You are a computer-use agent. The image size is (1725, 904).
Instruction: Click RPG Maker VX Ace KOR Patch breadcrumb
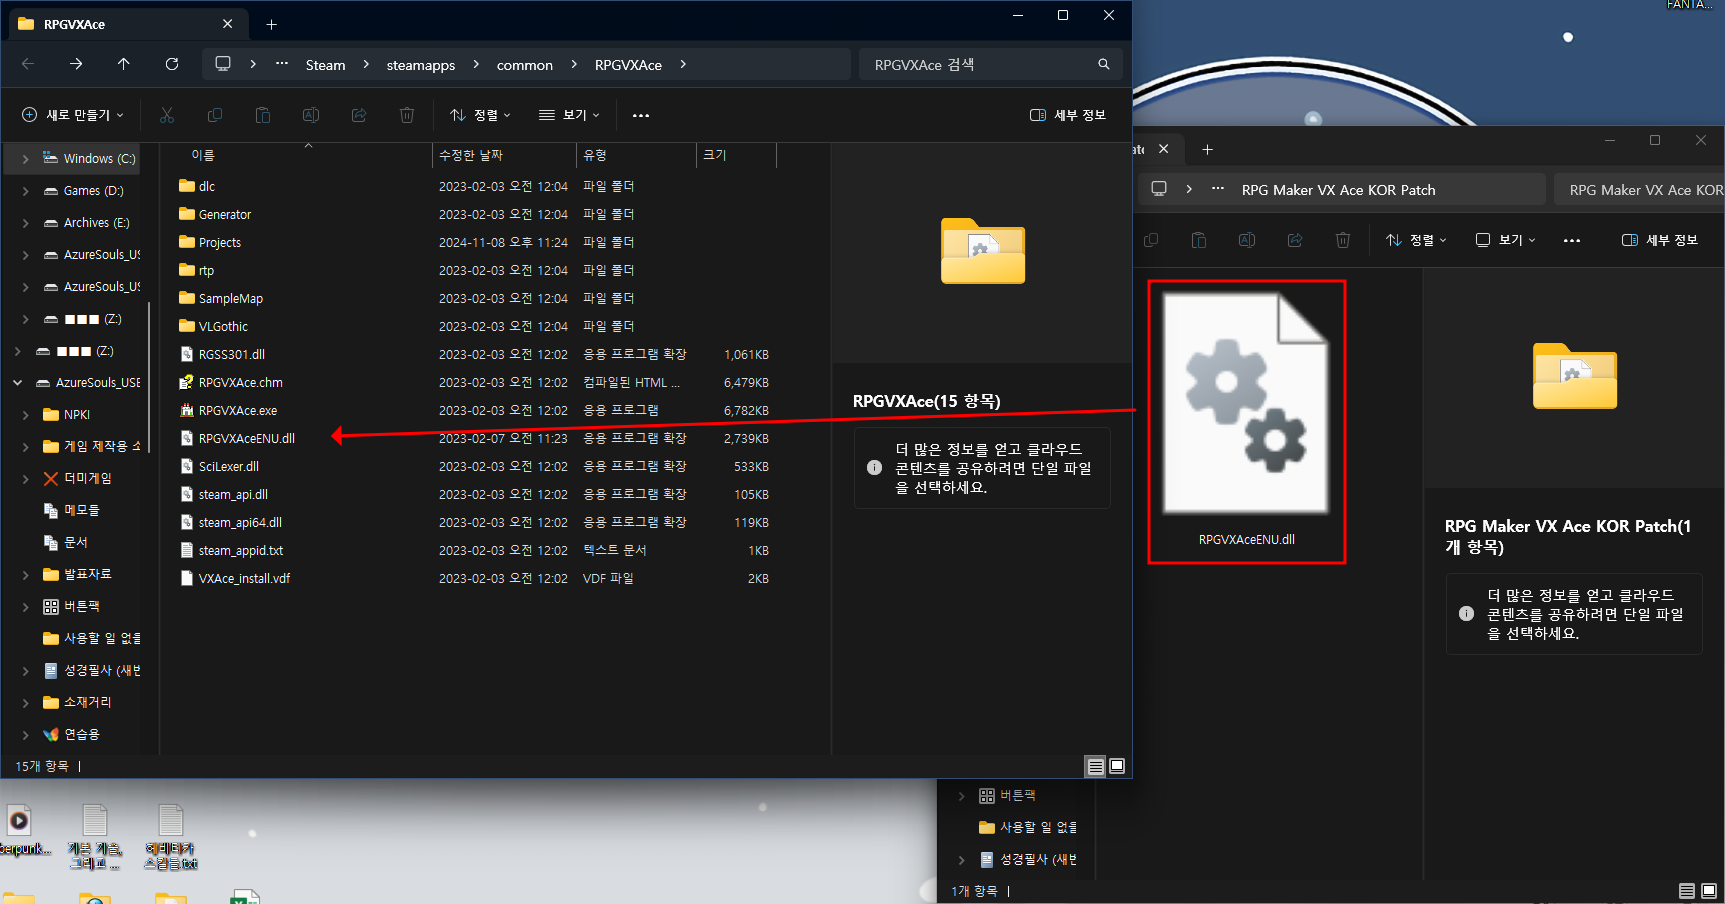coord(1338,189)
